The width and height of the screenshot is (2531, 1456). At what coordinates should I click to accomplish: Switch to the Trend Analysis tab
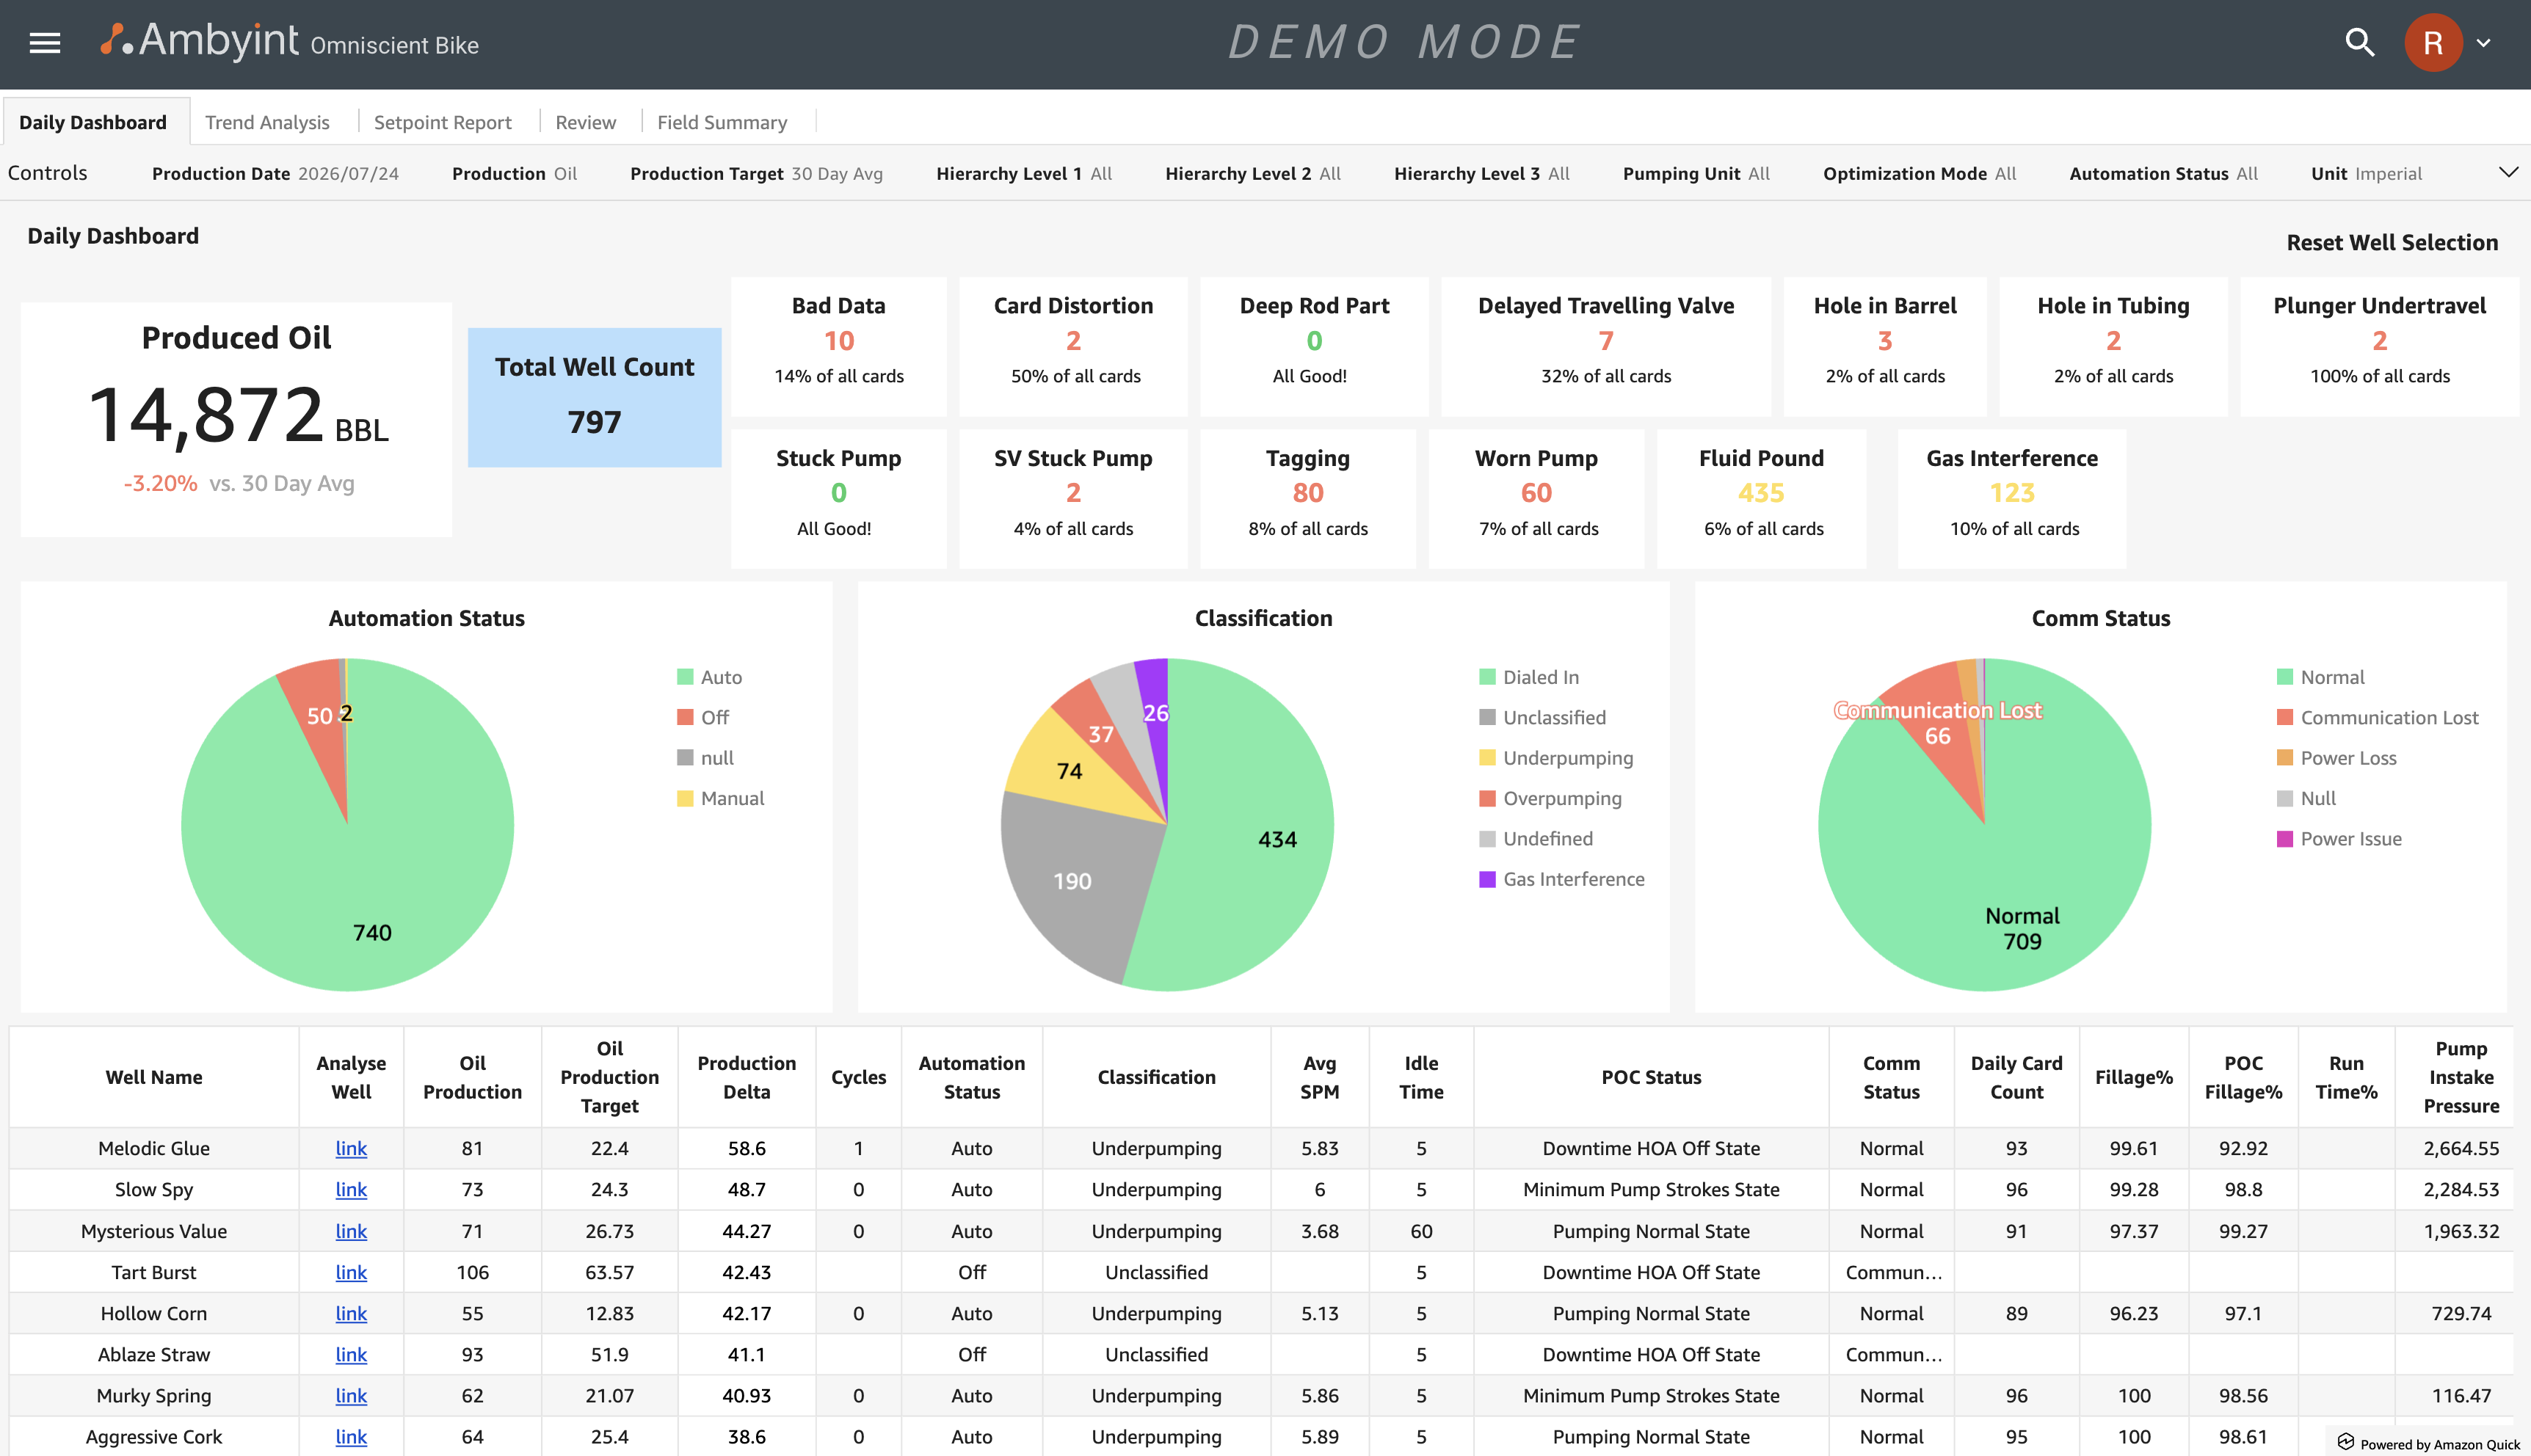pos(267,122)
